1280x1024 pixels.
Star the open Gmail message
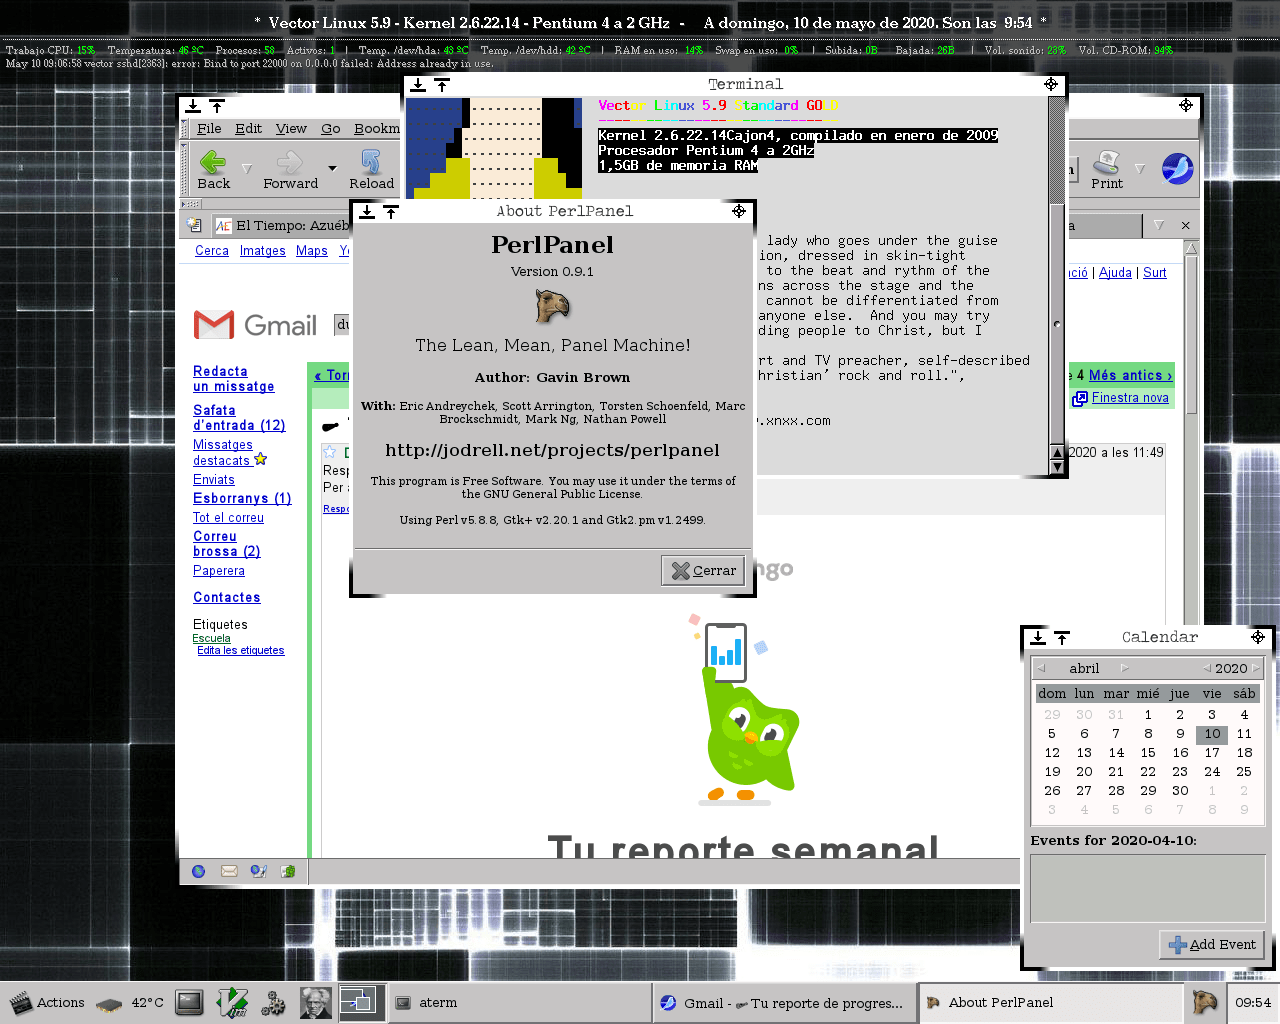pos(330,452)
